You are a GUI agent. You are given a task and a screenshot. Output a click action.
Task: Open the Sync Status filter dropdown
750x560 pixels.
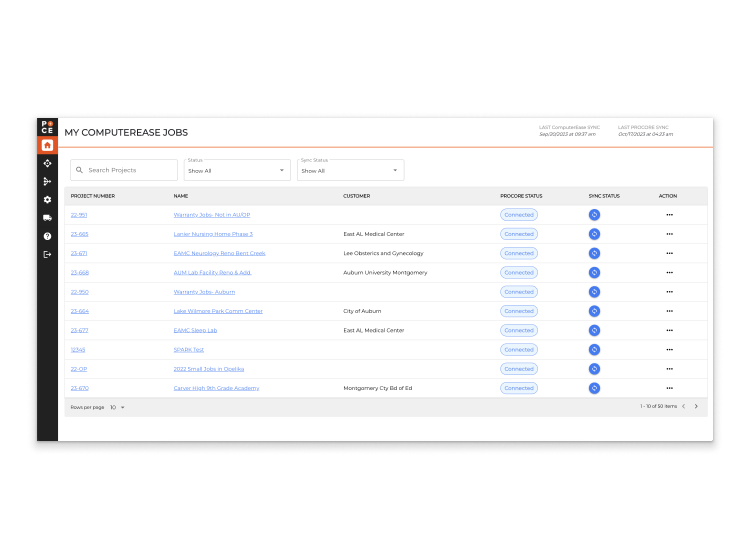pyautogui.click(x=351, y=170)
